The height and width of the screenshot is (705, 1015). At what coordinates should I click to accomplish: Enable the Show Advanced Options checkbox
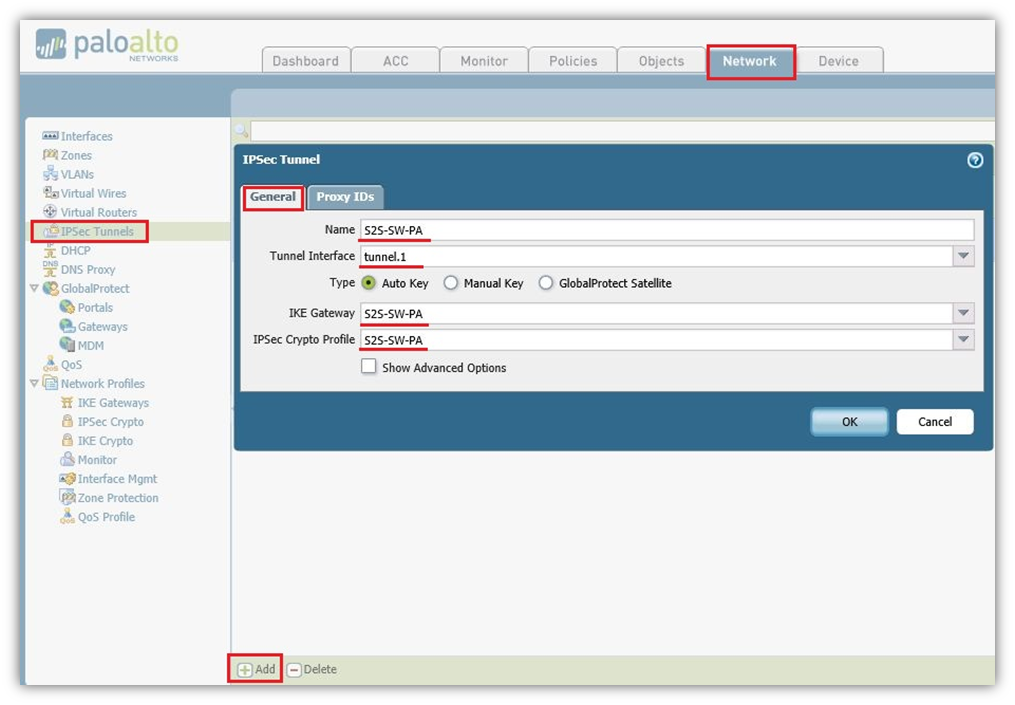click(369, 367)
